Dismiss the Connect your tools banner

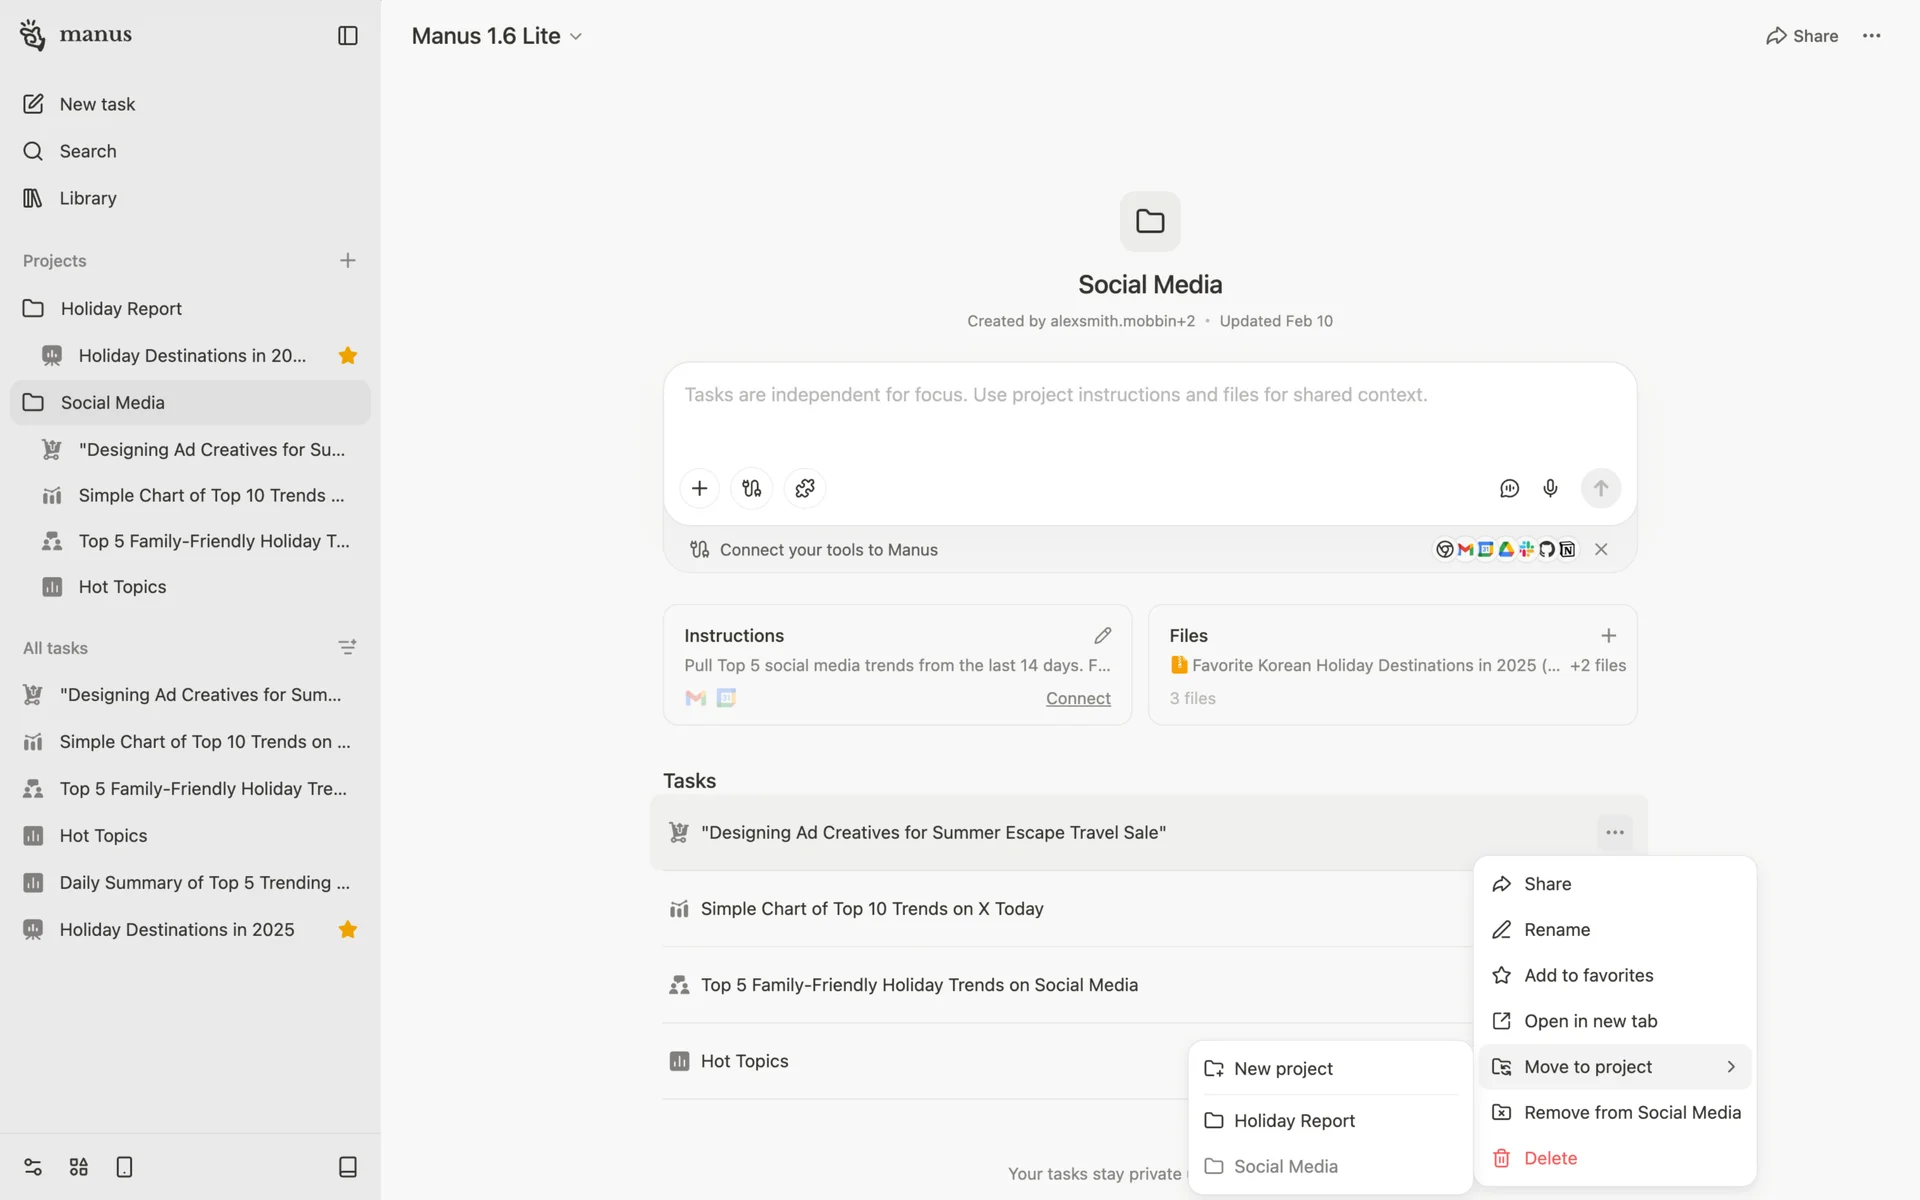pyautogui.click(x=1601, y=550)
